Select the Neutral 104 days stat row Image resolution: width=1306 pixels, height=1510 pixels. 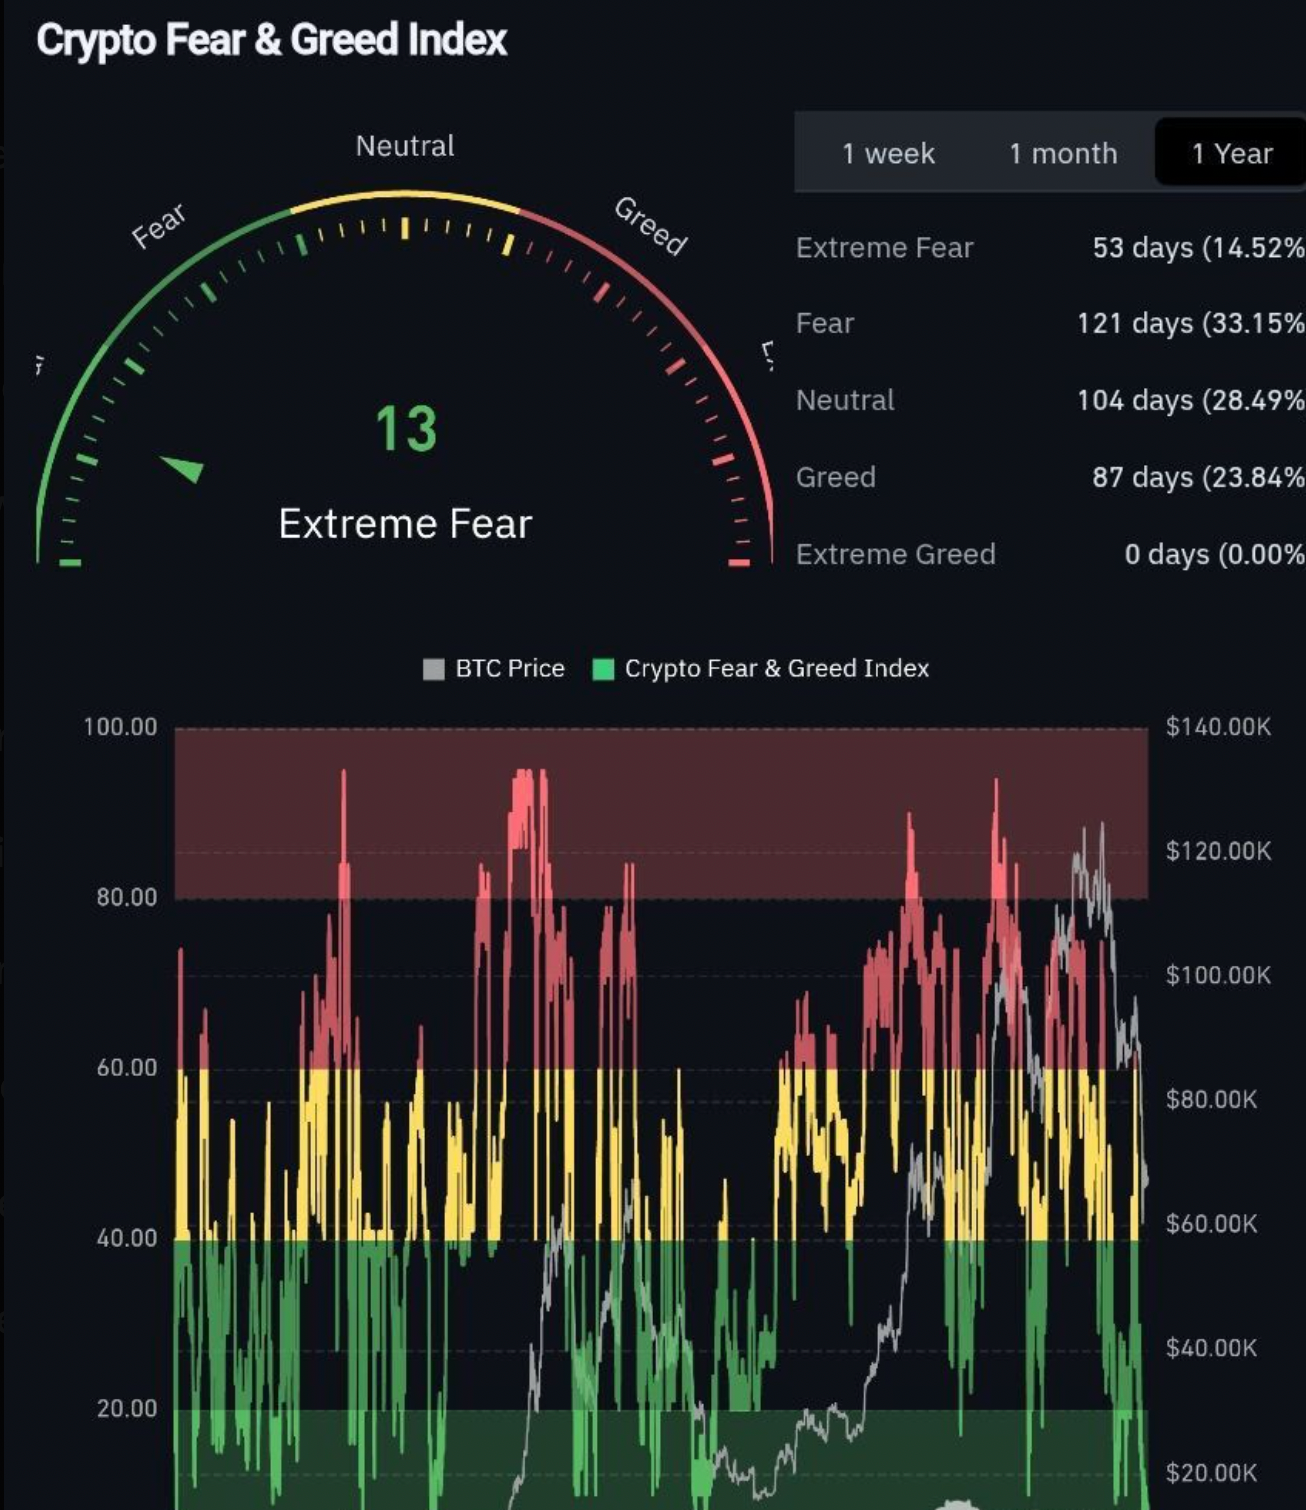pyautogui.click(x=1048, y=400)
